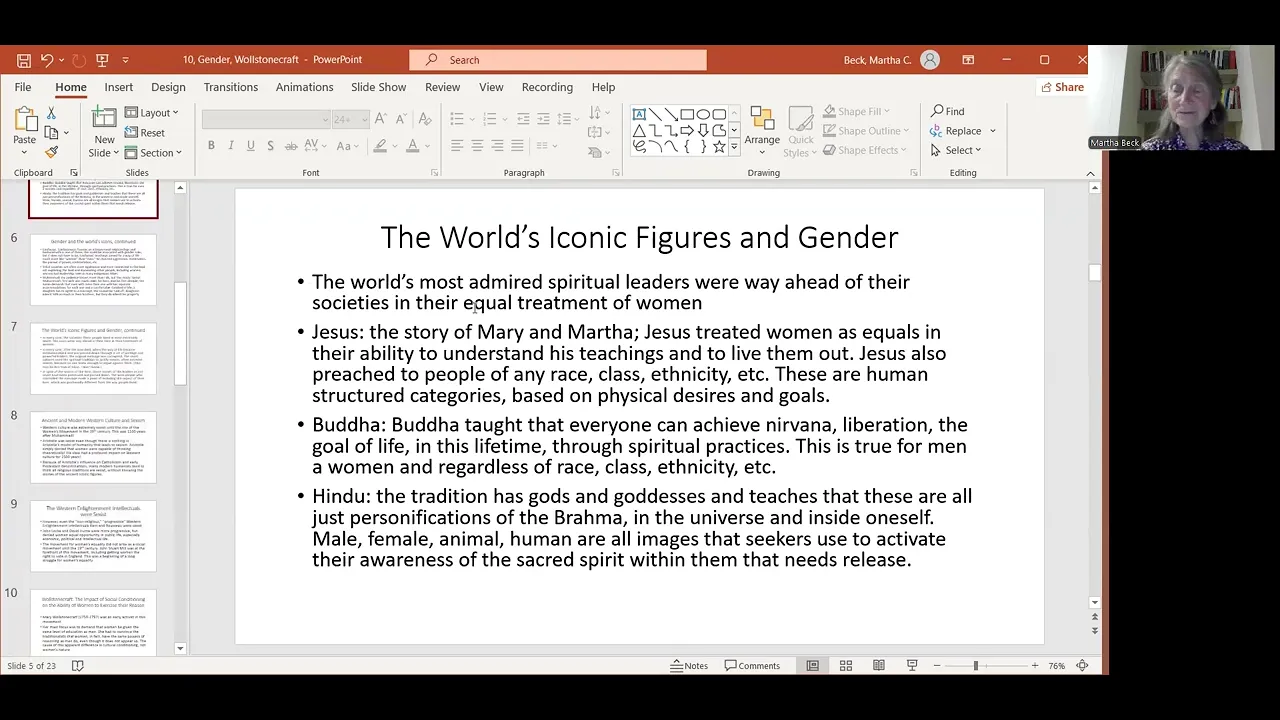Cut selection with scissors icon
Viewport: 1280px width, 720px height.
click(51, 113)
